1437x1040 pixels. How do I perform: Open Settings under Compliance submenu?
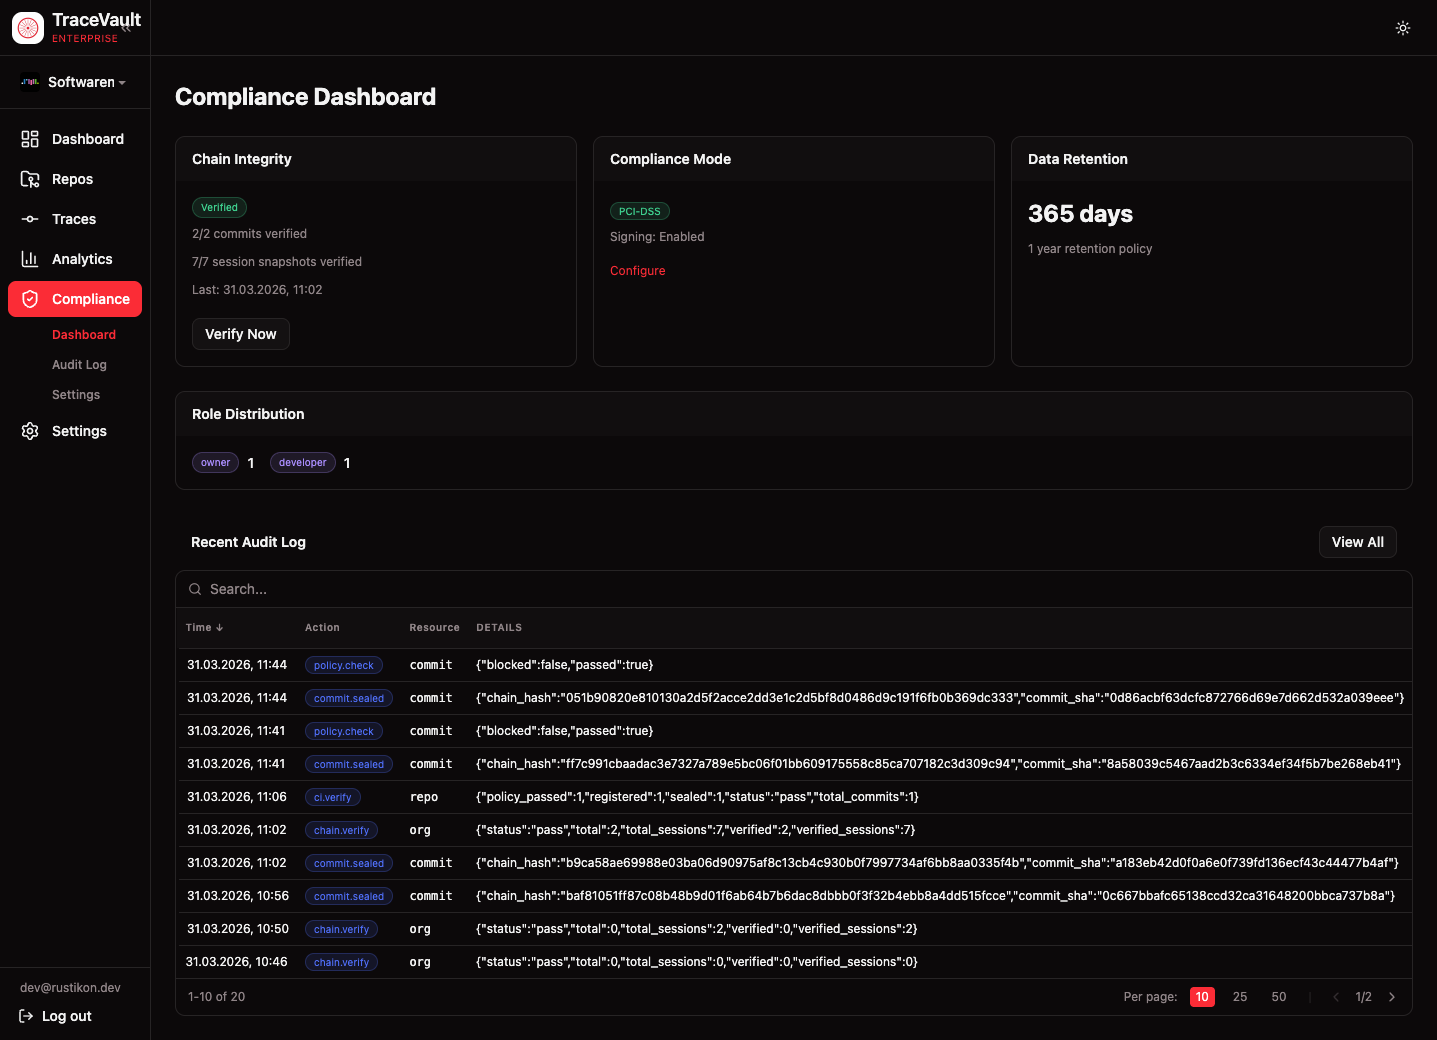coord(76,395)
